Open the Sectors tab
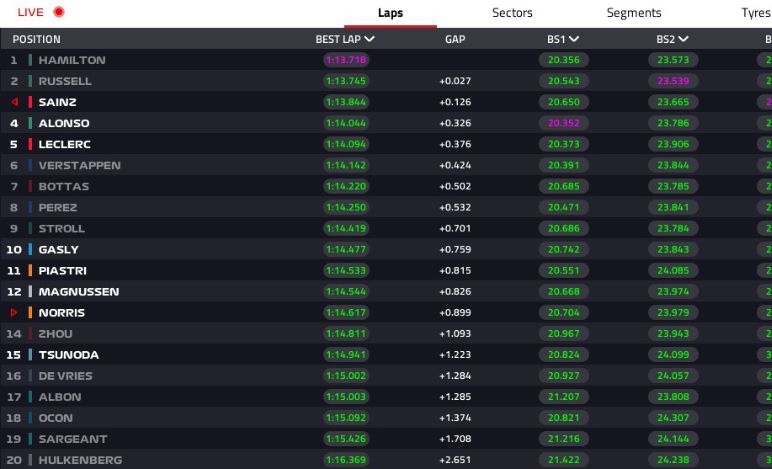This screenshot has width=772, height=469. point(512,13)
